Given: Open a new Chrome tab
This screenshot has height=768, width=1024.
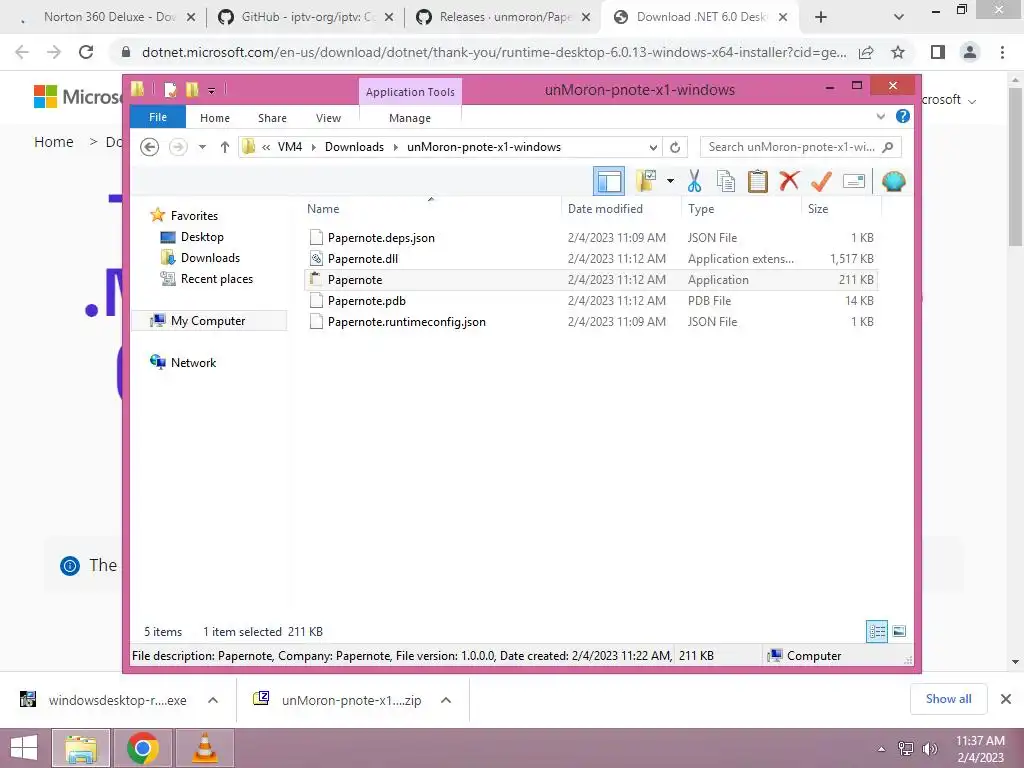Looking at the screenshot, I should coord(821,18).
